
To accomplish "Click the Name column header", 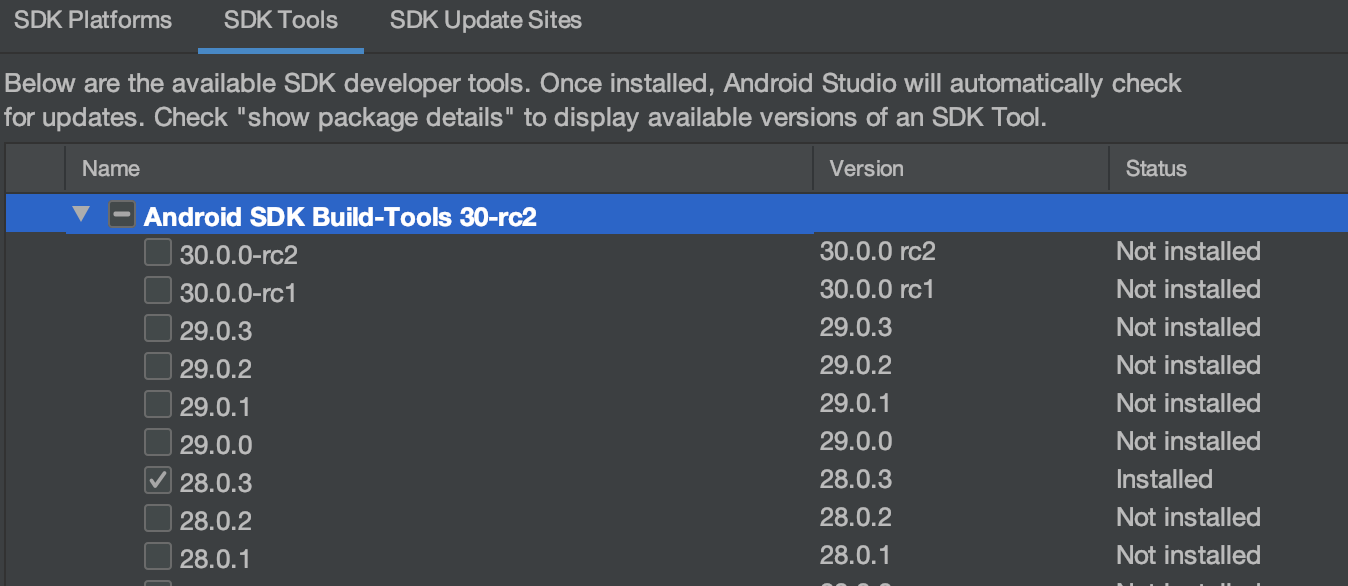I will tap(111, 169).
